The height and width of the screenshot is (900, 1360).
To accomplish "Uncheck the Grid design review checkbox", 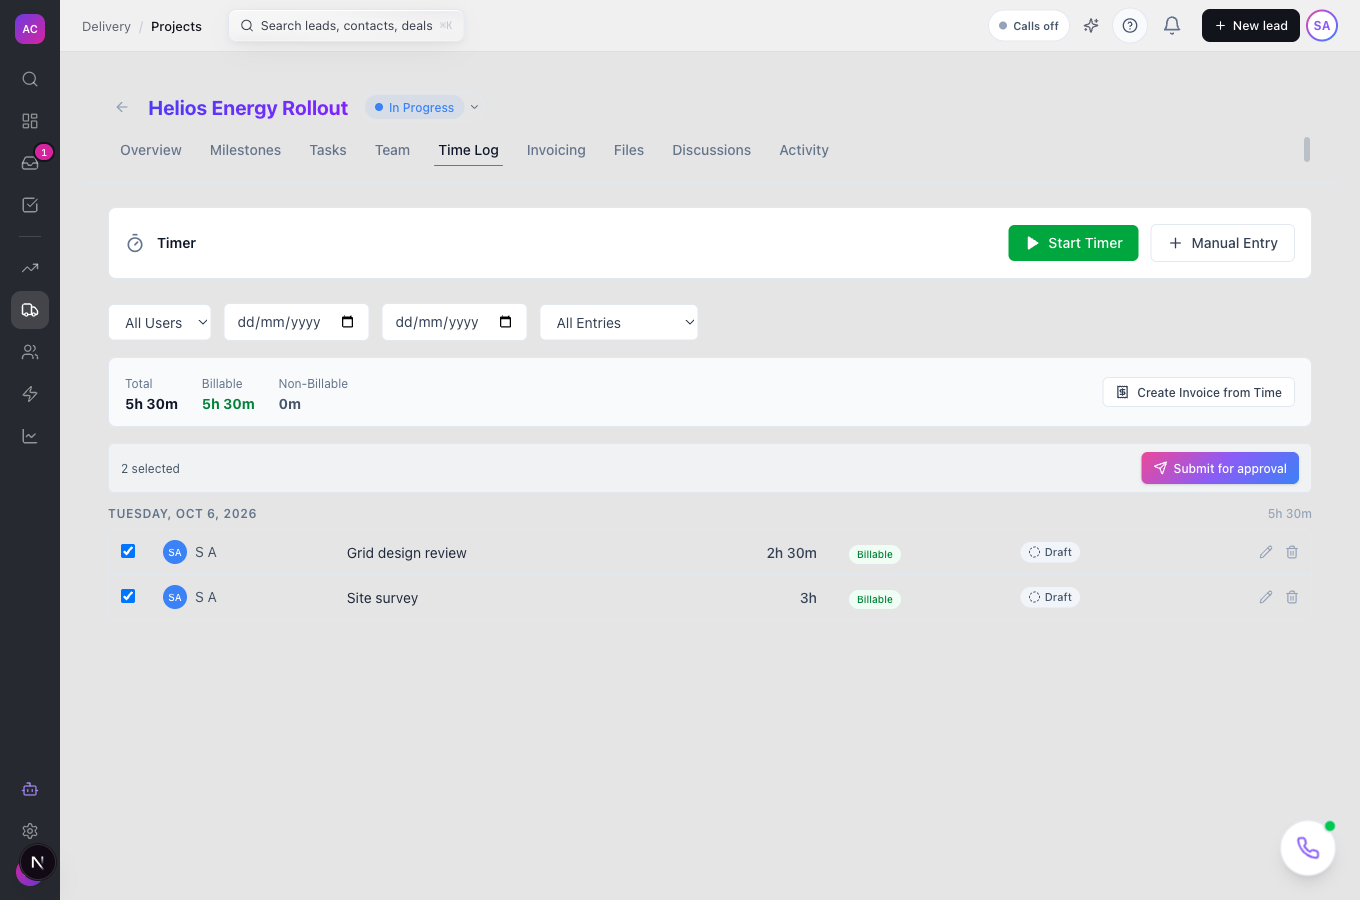I will (x=128, y=551).
